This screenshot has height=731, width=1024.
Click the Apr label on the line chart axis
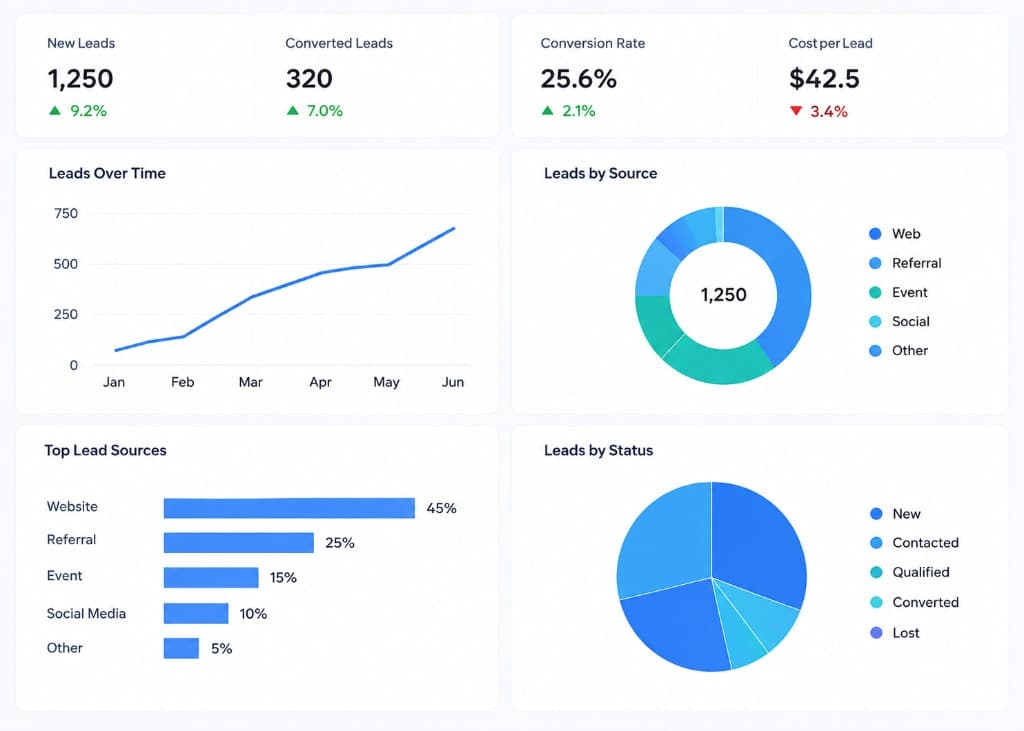pos(320,382)
